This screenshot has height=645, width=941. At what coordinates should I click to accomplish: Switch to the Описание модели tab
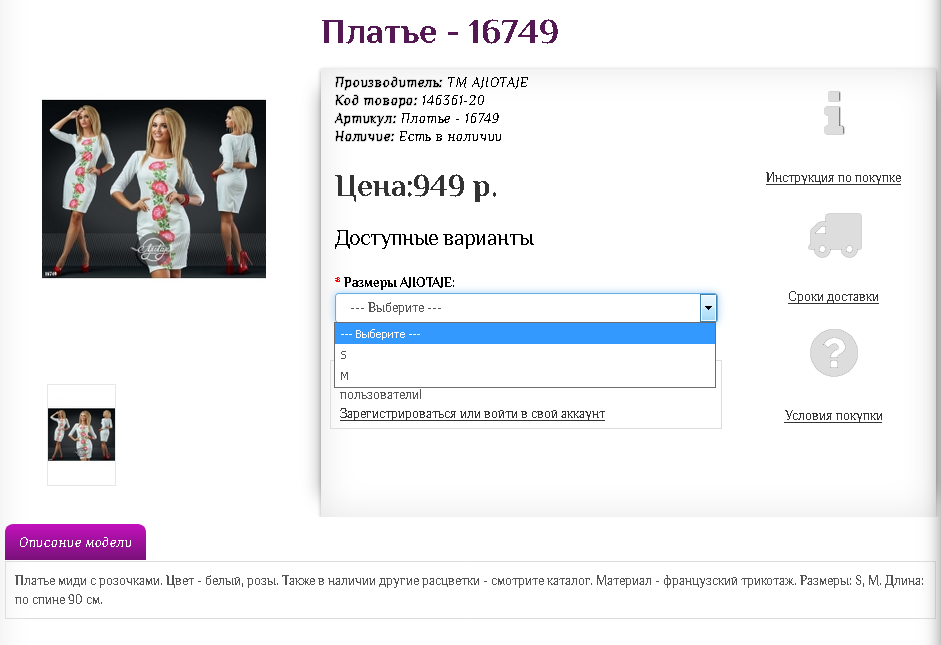coord(76,543)
